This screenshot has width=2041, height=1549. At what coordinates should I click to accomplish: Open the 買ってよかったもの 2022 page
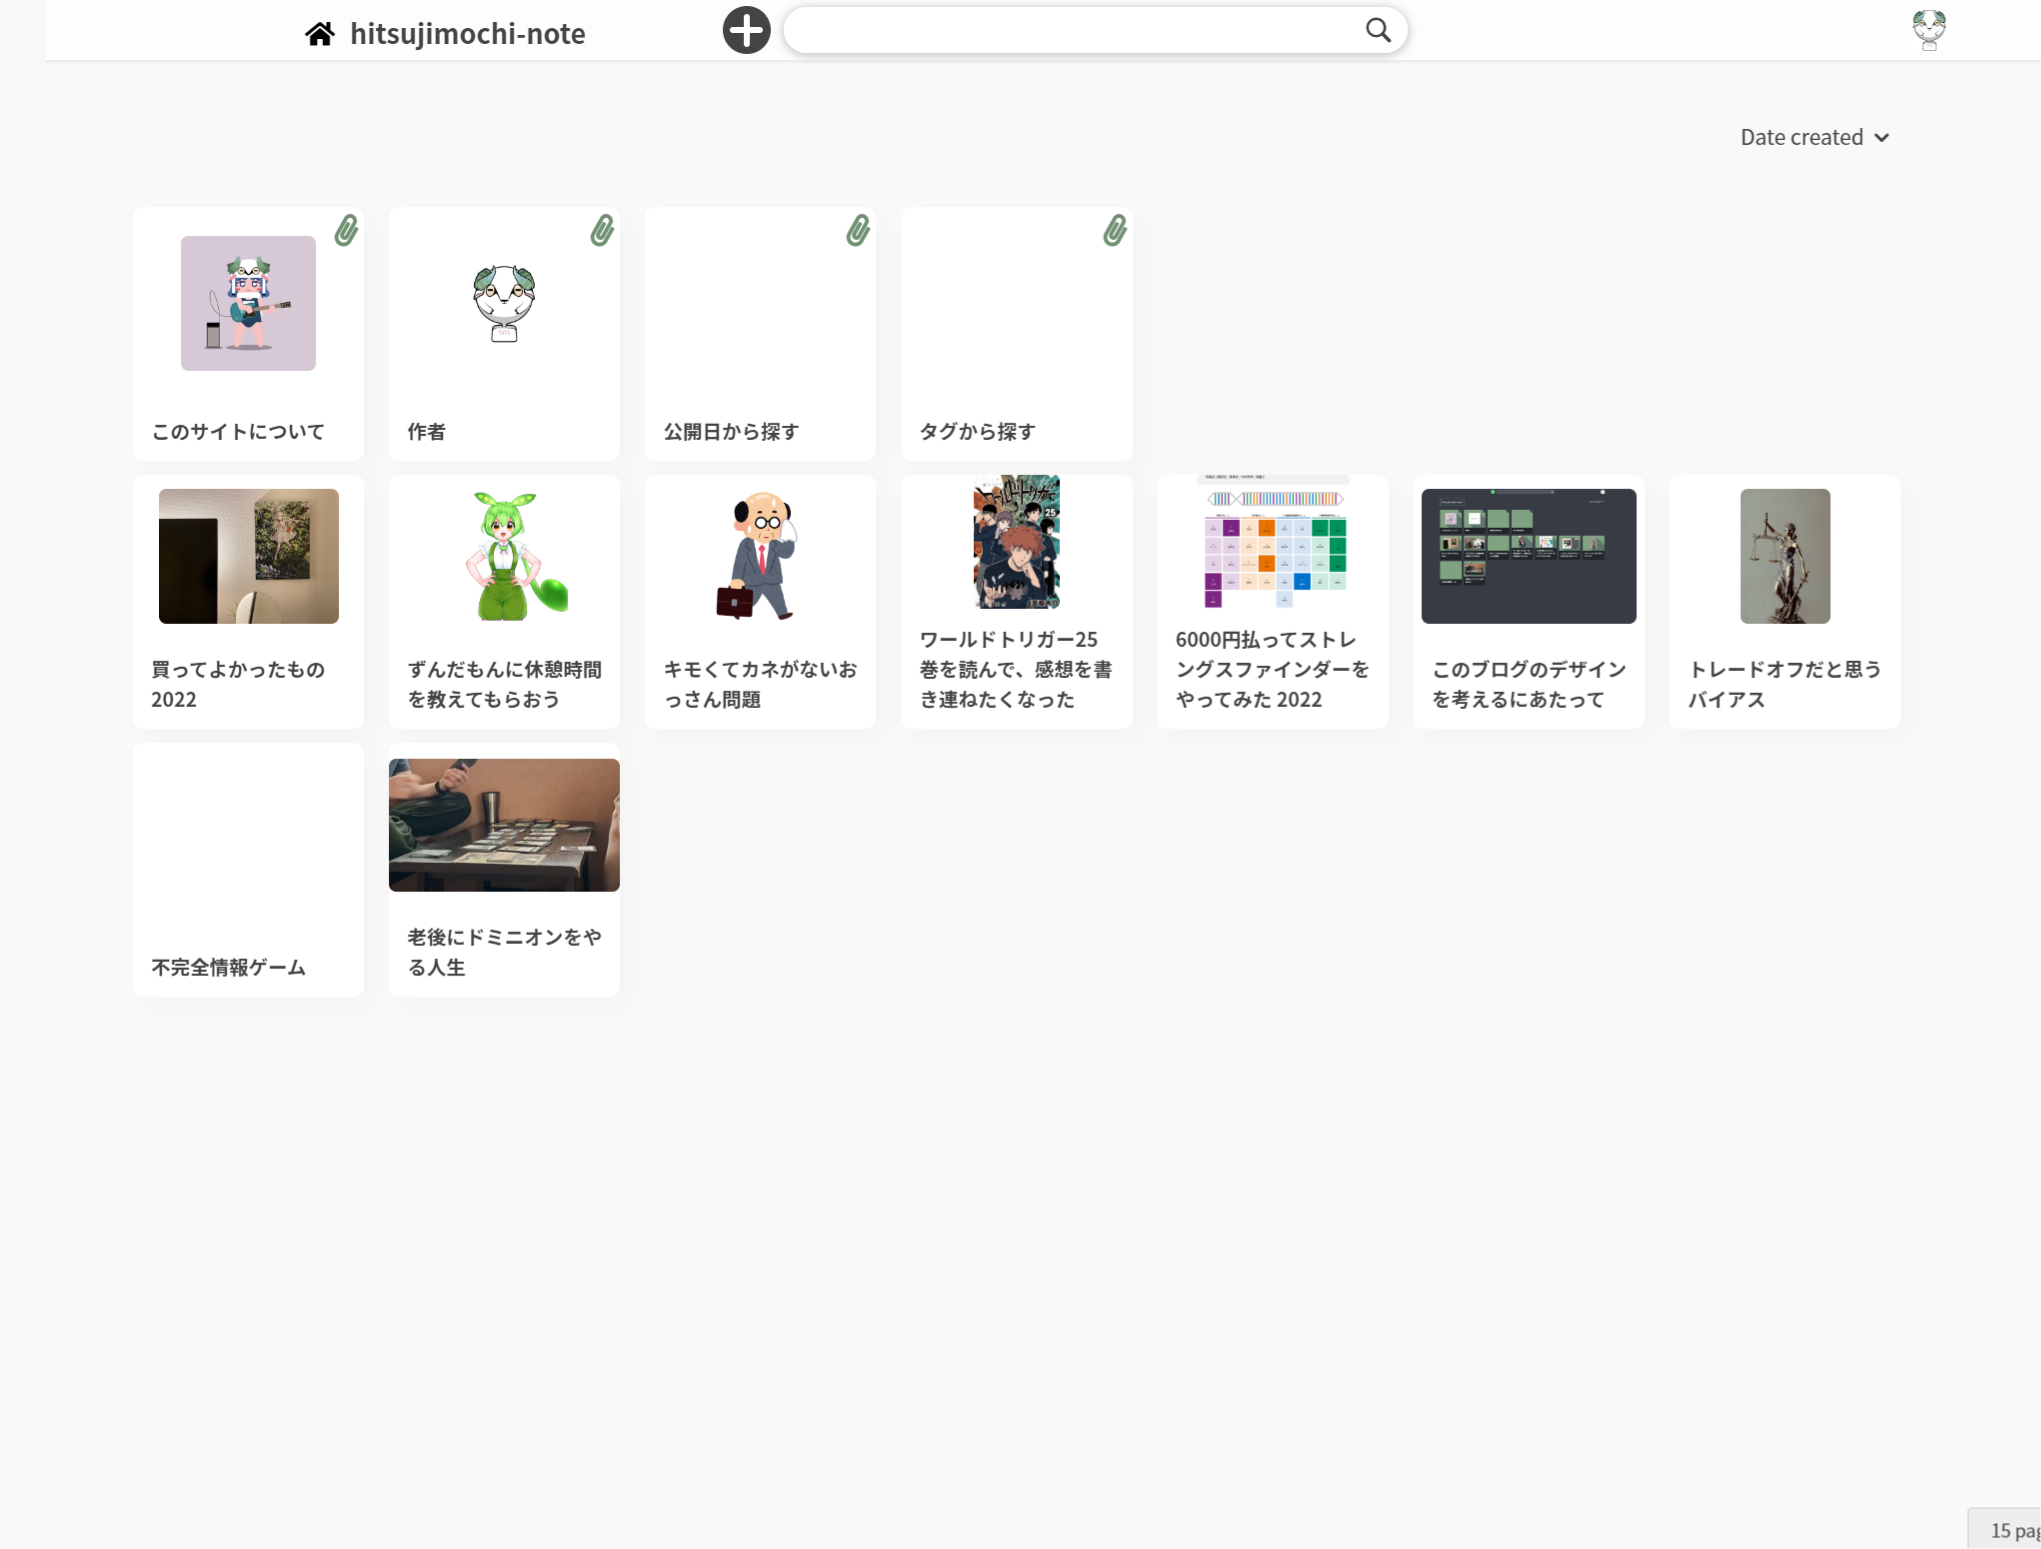[x=248, y=601]
